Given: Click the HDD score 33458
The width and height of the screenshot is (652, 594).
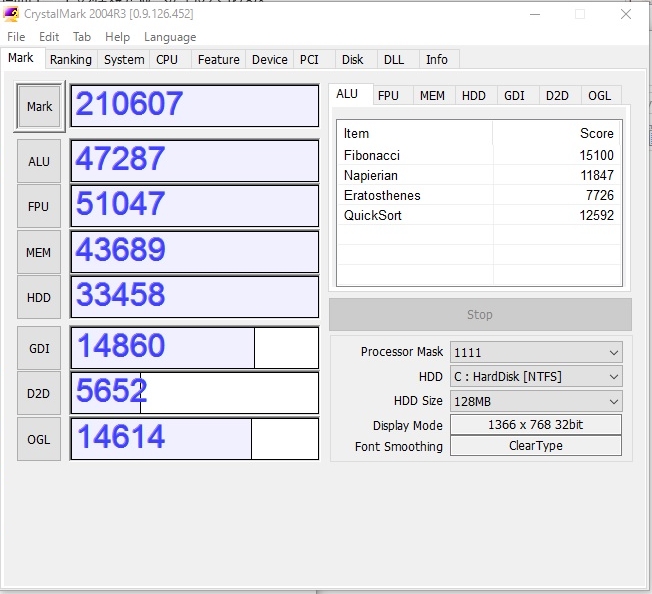Looking at the screenshot, I should pyautogui.click(x=195, y=297).
